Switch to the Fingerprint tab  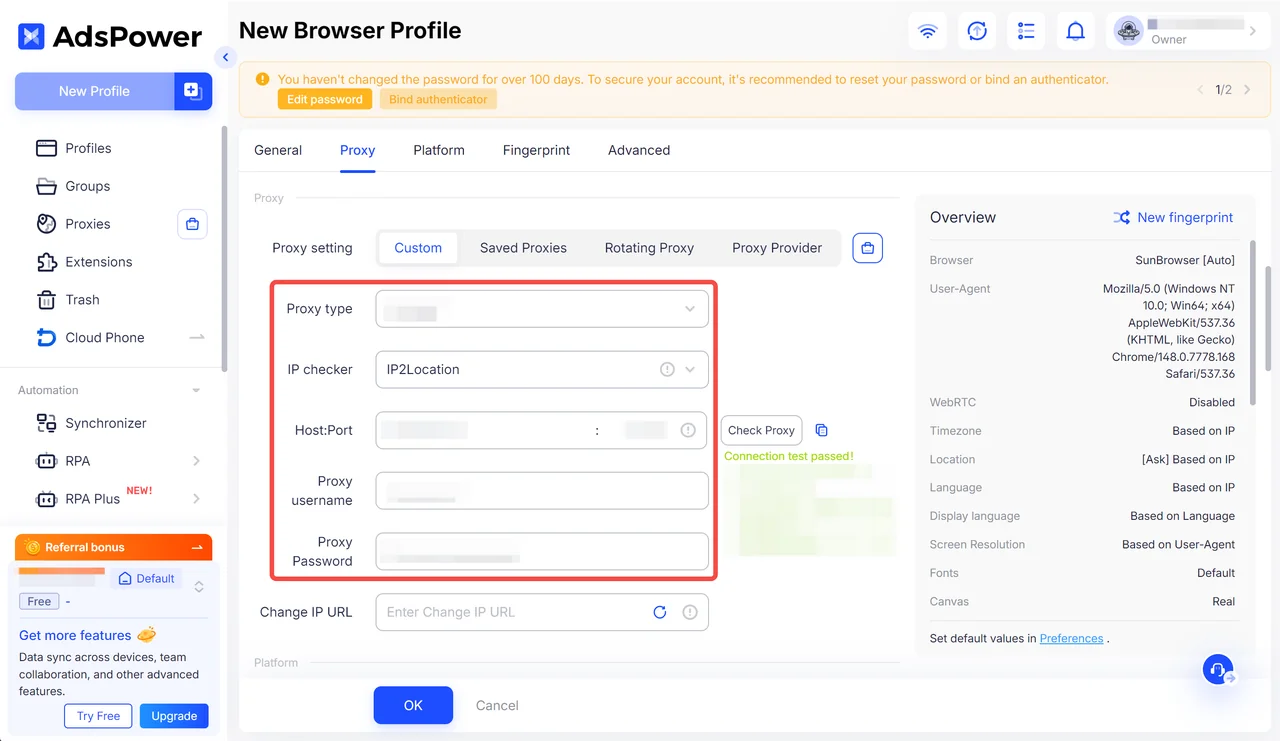(x=536, y=150)
